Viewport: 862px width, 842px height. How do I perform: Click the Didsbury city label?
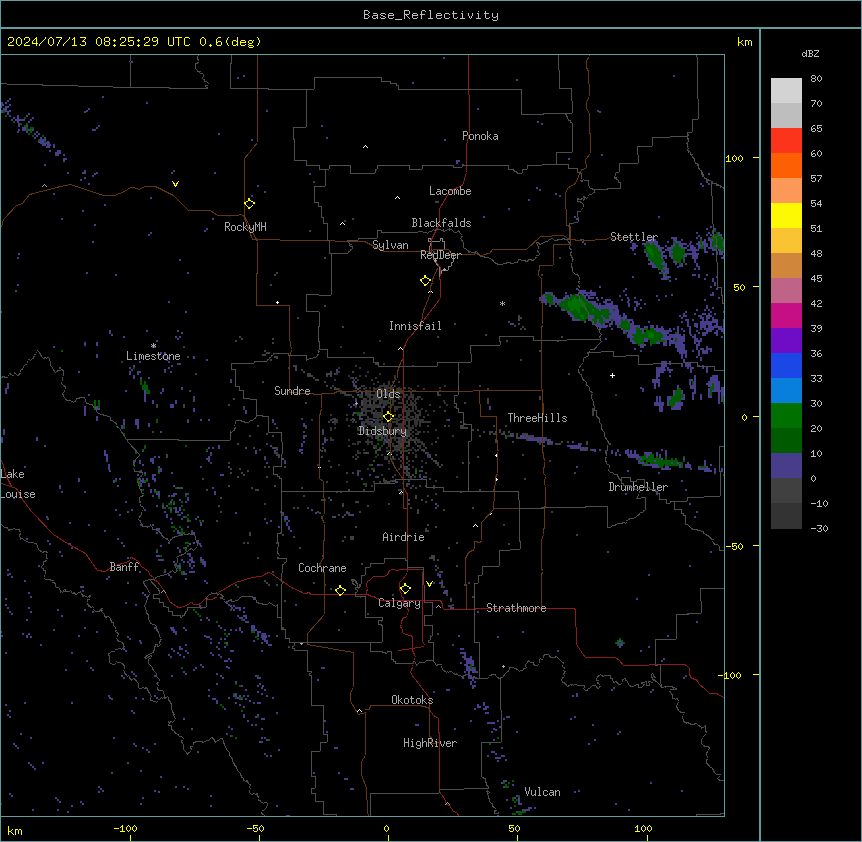[x=382, y=431]
